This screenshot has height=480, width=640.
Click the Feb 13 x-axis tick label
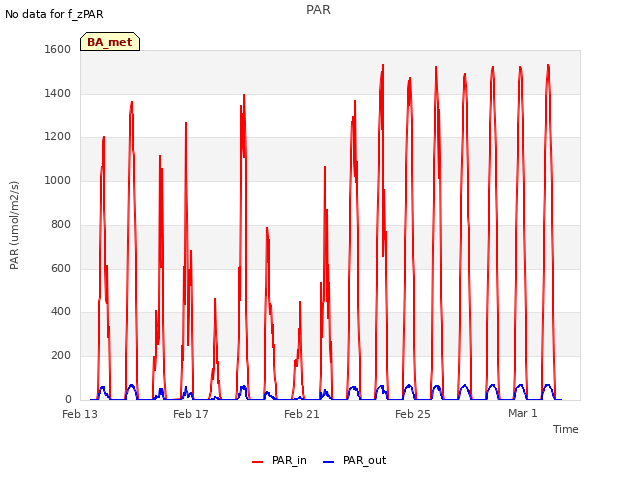tap(80, 414)
